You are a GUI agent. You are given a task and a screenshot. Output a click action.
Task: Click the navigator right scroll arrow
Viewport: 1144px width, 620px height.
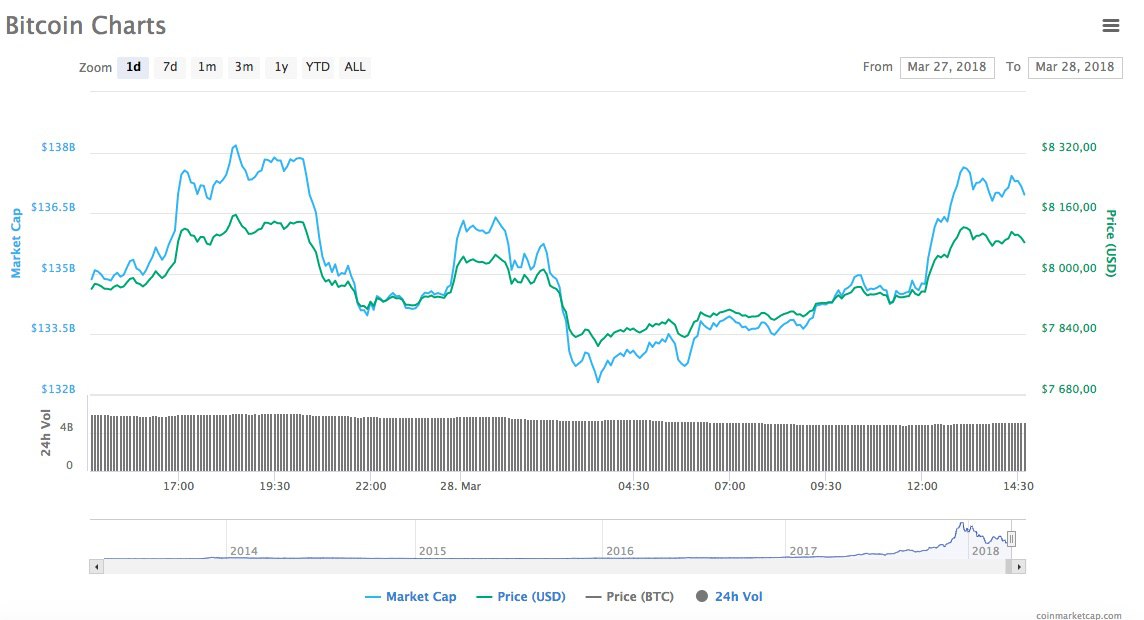coord(1019,566)
